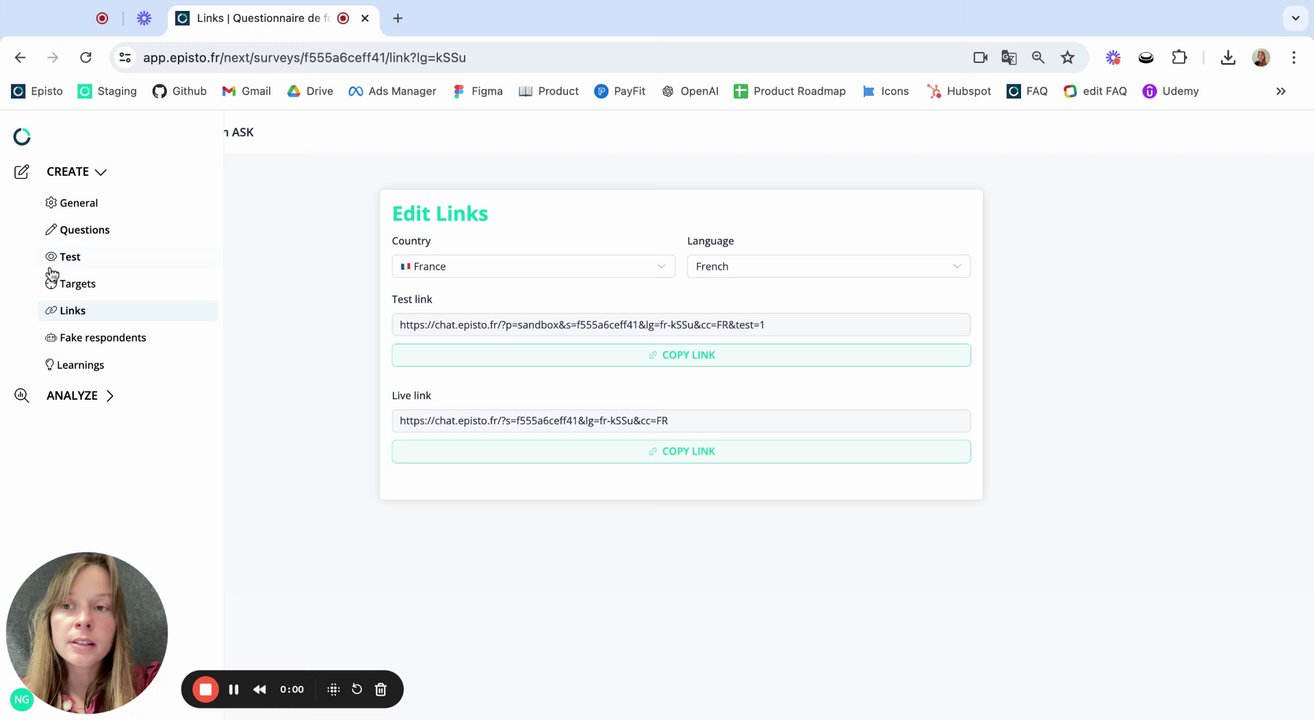The height and width of the screenshot is (720, 1314).
Task: Delete the recording with the trash icon
Action: [x=381, y=689]
